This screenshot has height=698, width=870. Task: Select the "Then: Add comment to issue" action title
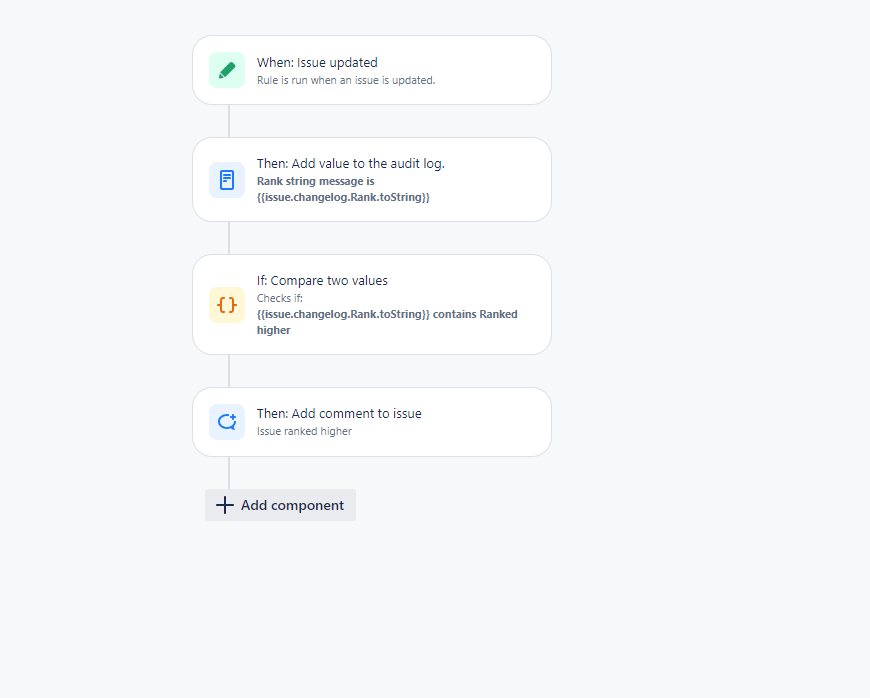[339, 414]
